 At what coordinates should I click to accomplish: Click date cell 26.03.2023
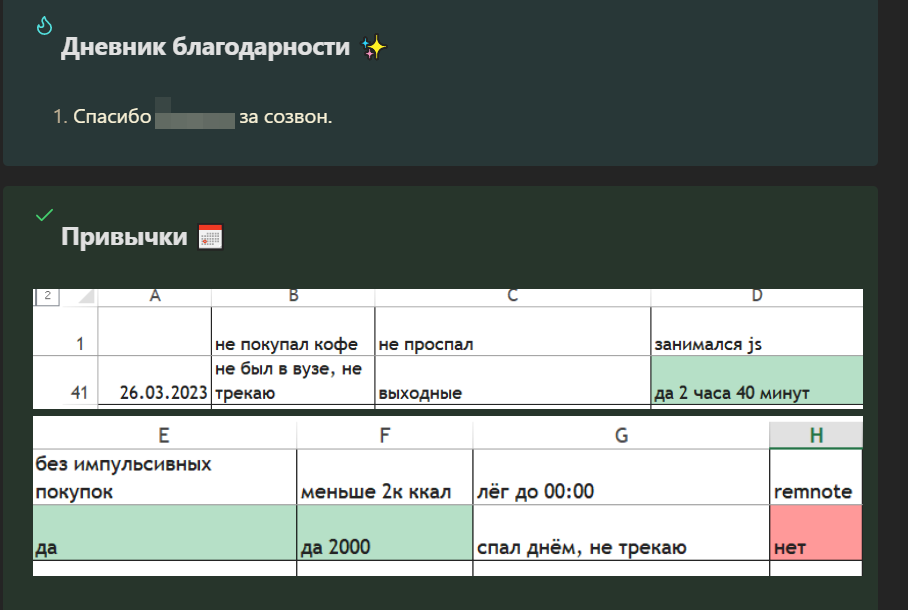tap(155, 381)
